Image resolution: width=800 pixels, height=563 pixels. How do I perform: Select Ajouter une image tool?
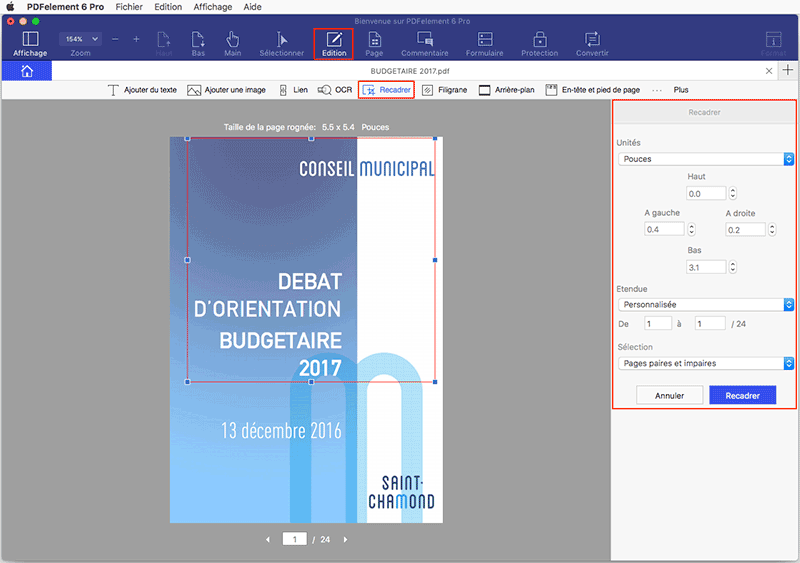coord(226,90)
